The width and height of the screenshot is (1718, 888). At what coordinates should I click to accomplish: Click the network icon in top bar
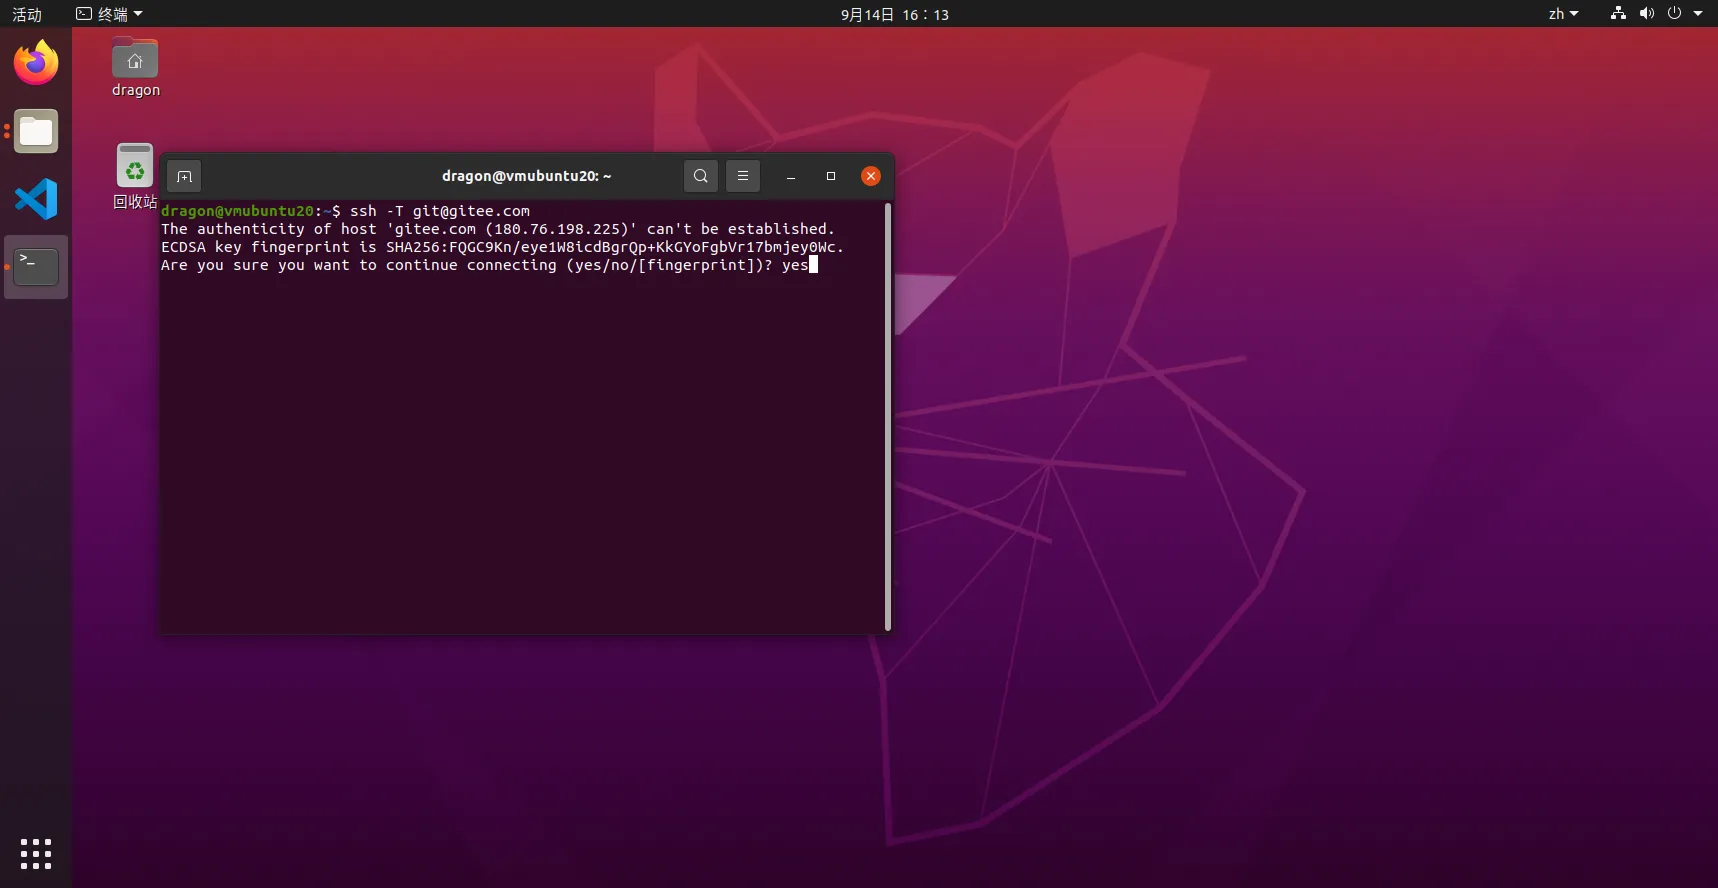tap(1618, 14)
